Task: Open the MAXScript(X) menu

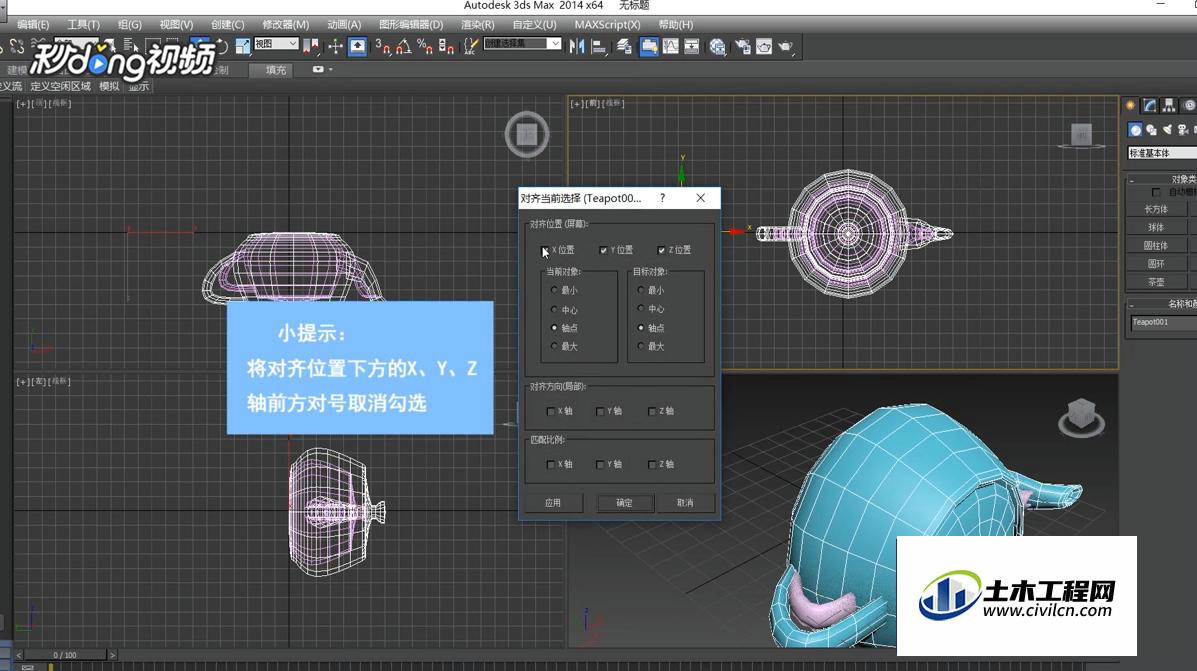Action: tap(608, 24)
